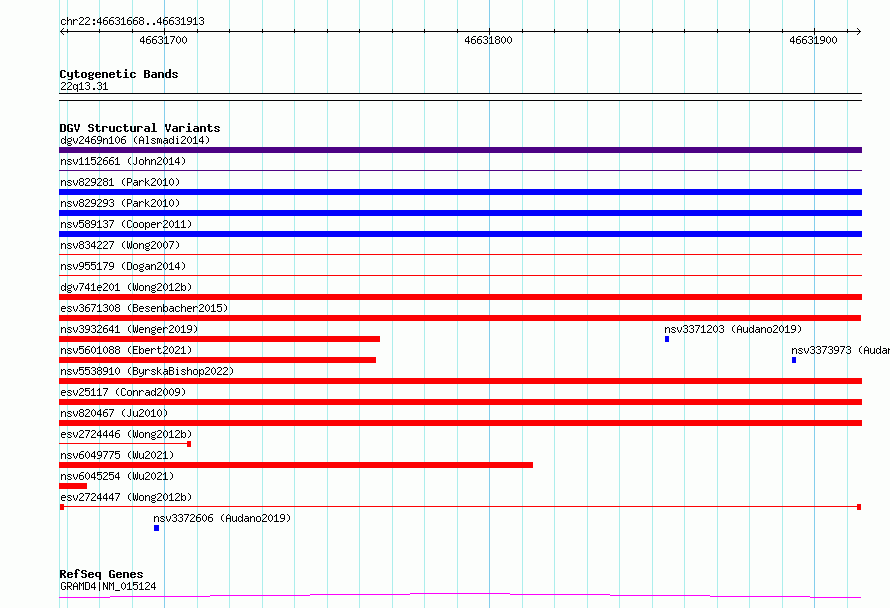Open the nsv829281 (Park2010) variant label
Image resolution: width=890 pixels, height=608 pixels.
[x=120, y=182]
